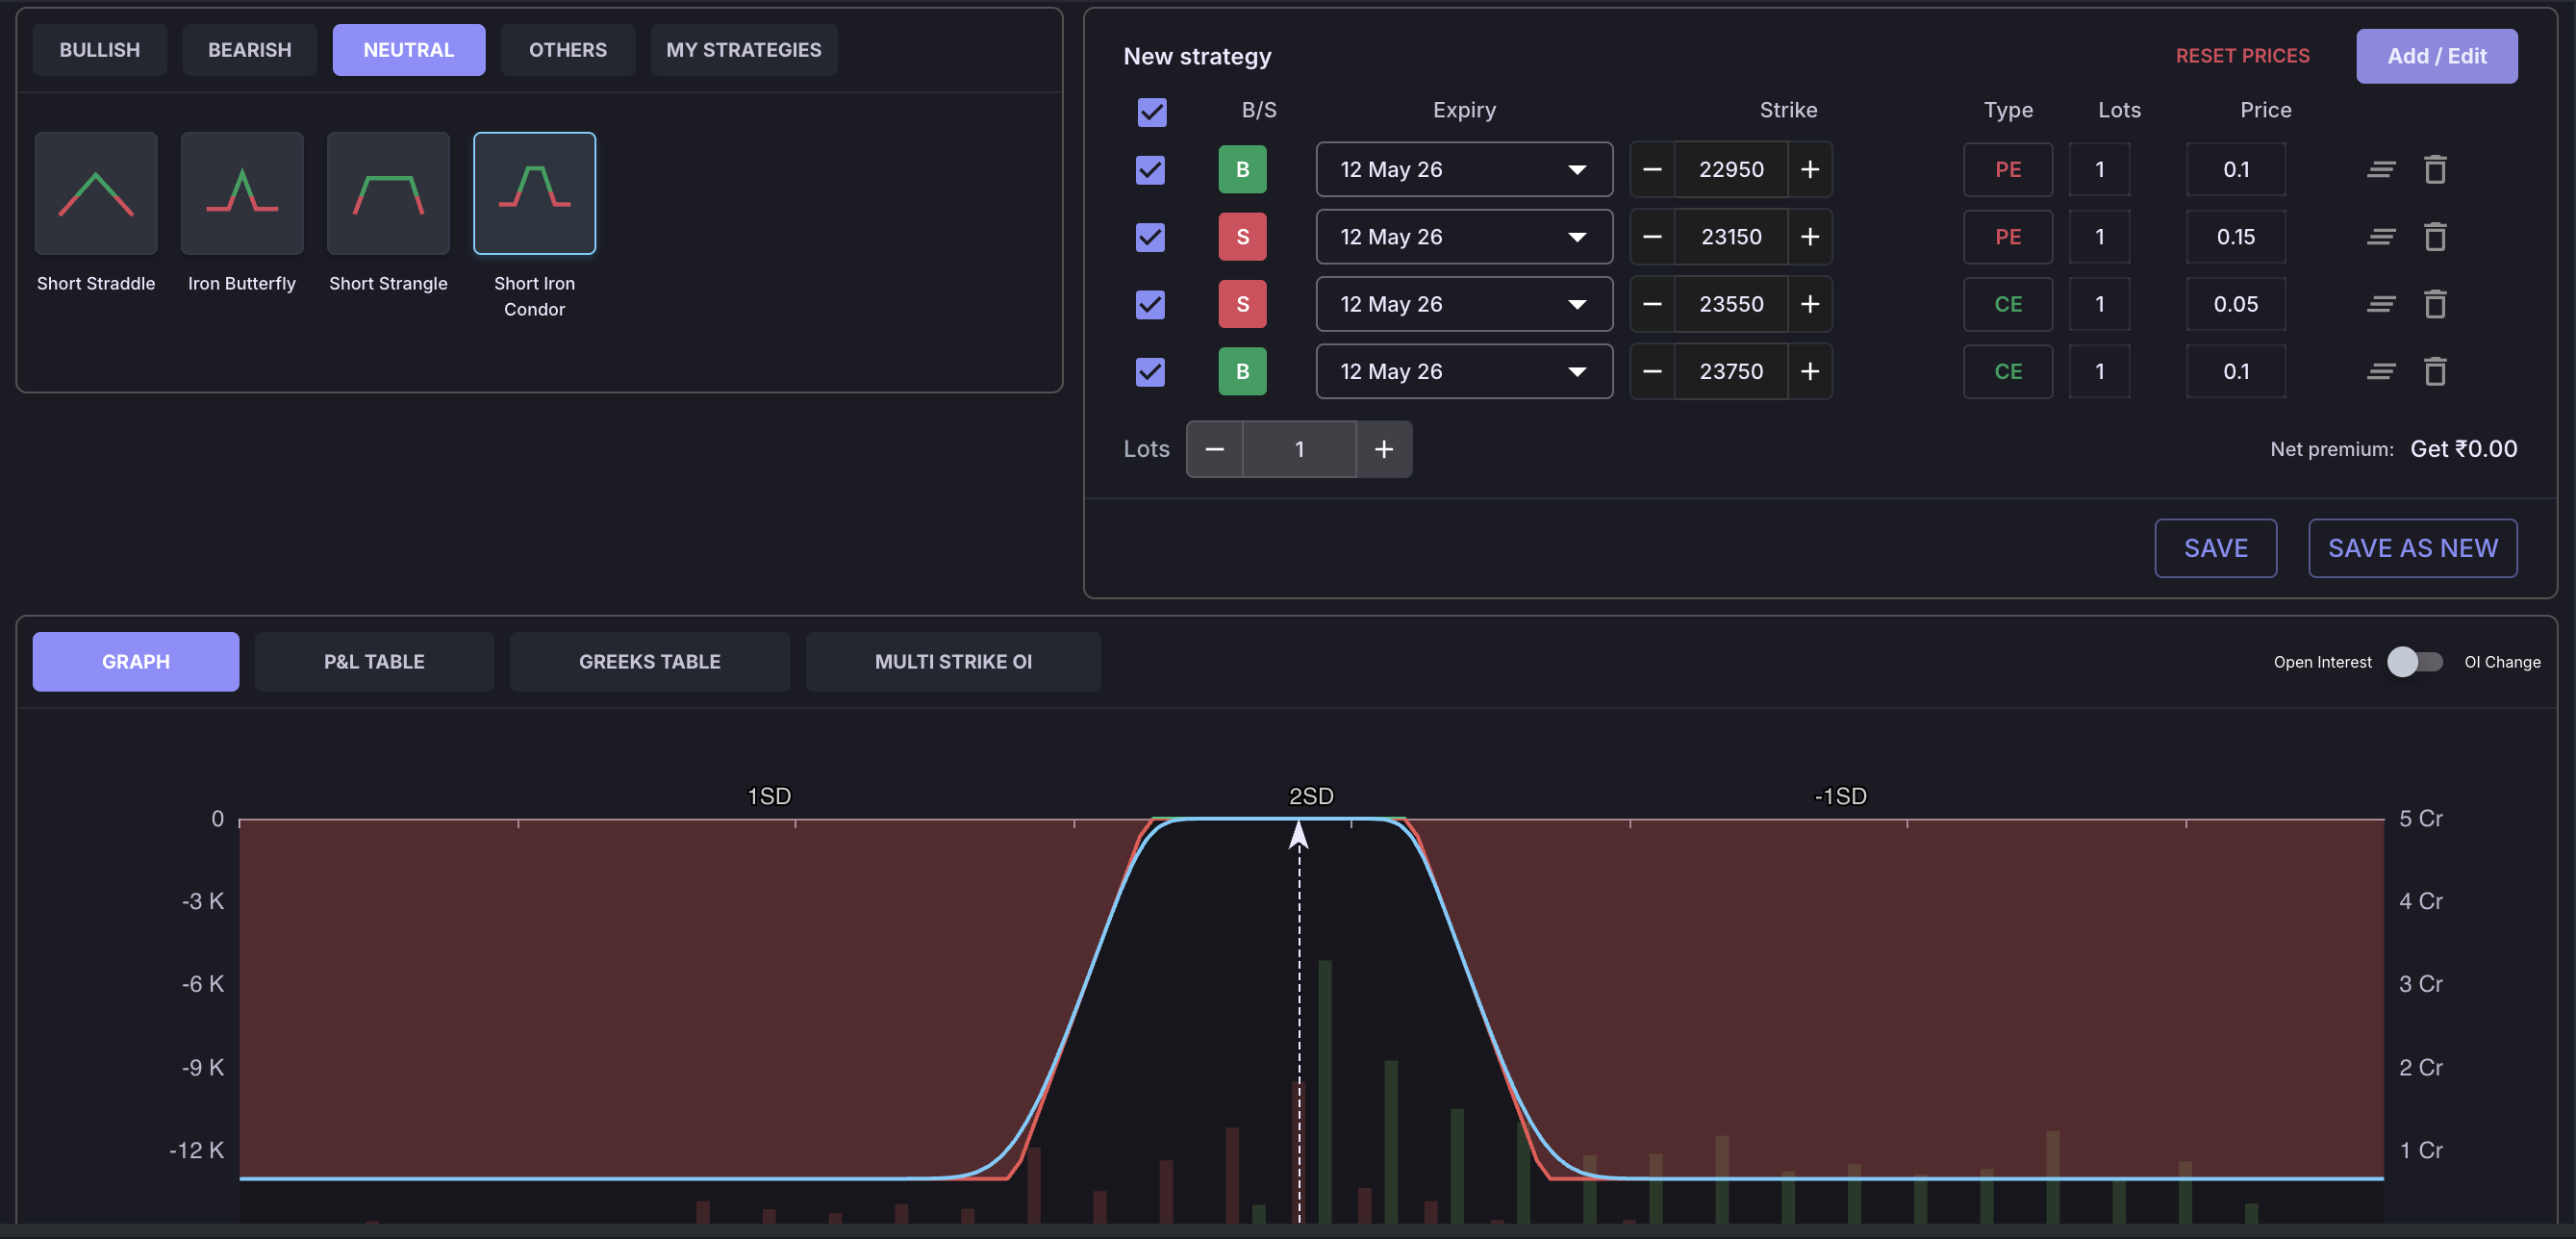Edit the 23550 strike value field

tap(1731, 304)
